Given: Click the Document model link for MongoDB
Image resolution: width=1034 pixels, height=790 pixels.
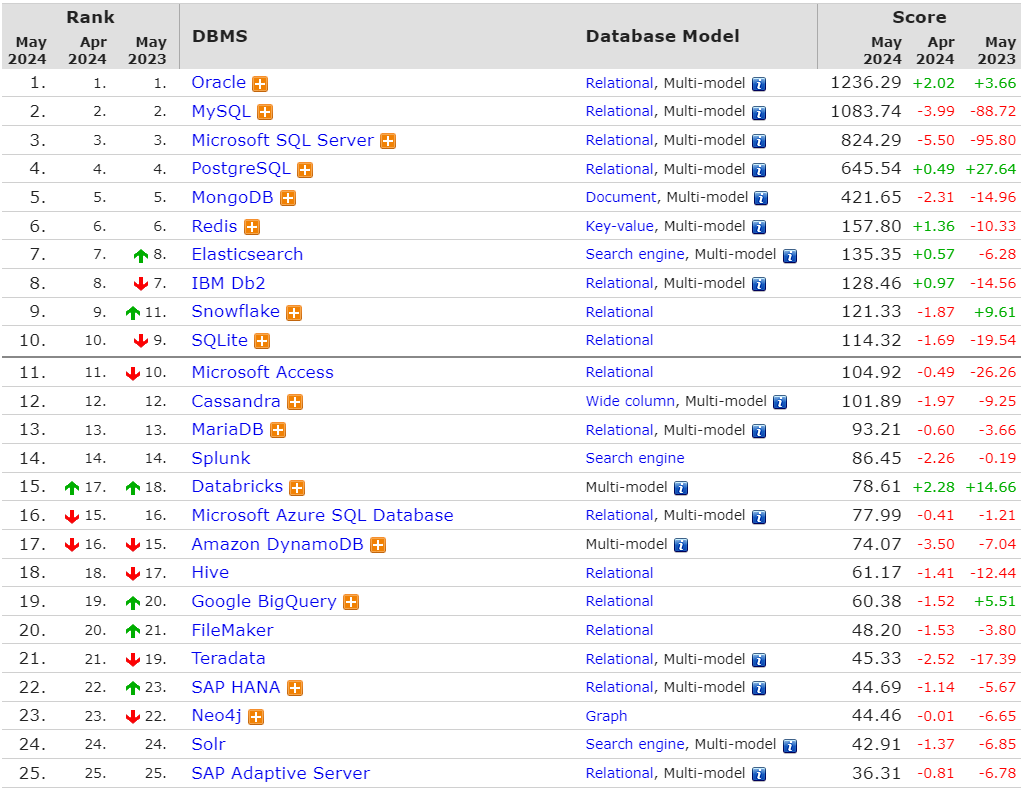Looking at the screenshot, I should pyautogui.click(x=621, y=197).
